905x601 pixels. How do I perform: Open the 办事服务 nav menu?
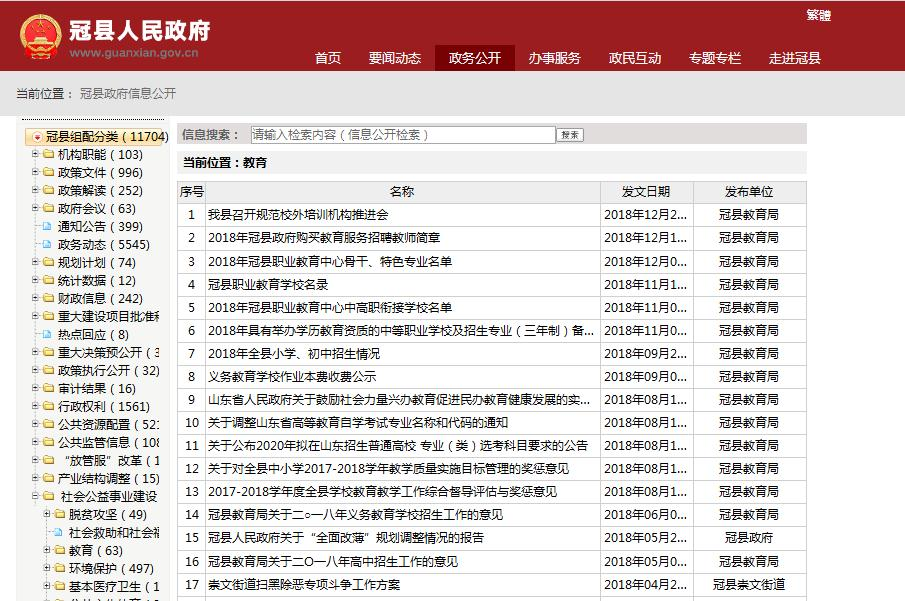tap(554, 58)
